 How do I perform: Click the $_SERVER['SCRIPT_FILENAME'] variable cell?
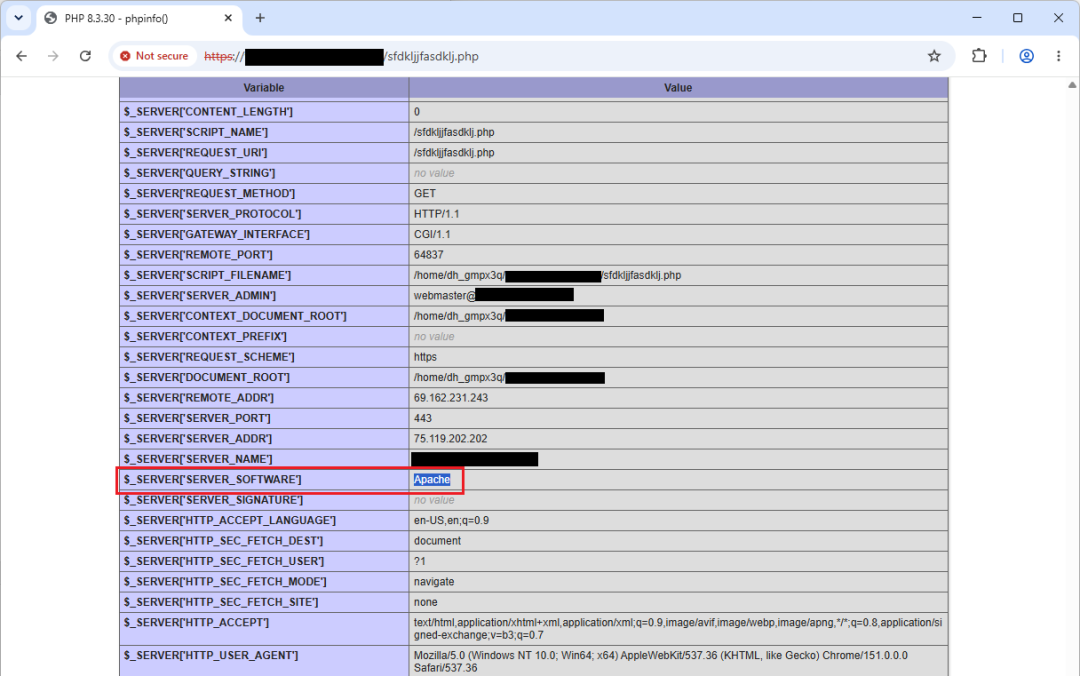tap(264, 275)
